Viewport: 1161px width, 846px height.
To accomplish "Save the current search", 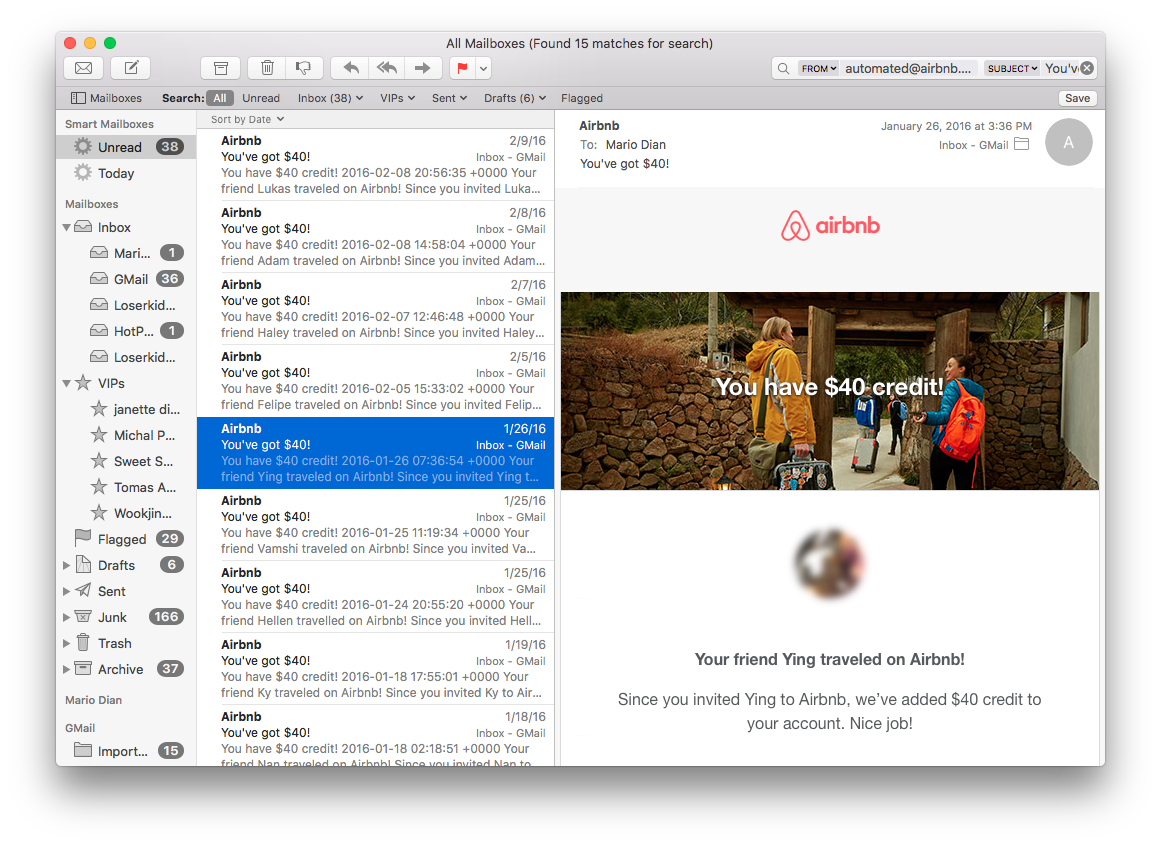I will tap(1077, 98).
